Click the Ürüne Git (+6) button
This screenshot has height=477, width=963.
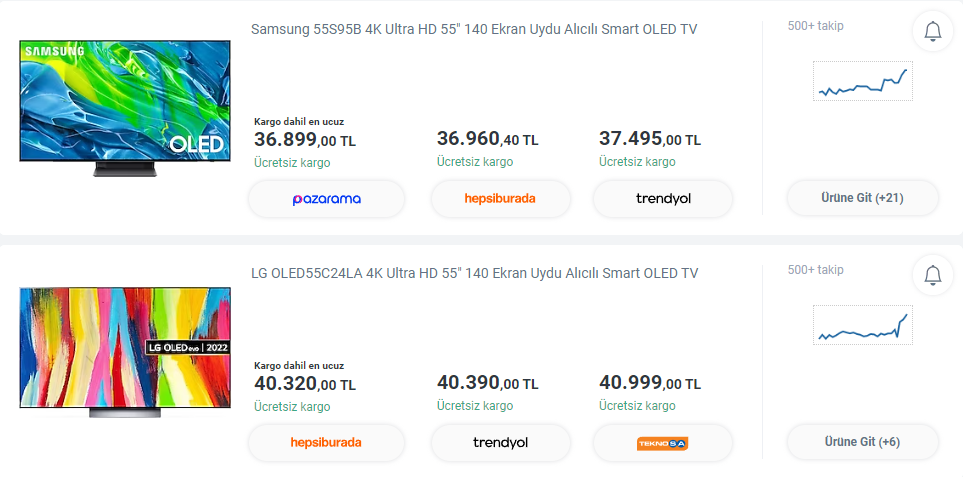(x=862, y=442)
